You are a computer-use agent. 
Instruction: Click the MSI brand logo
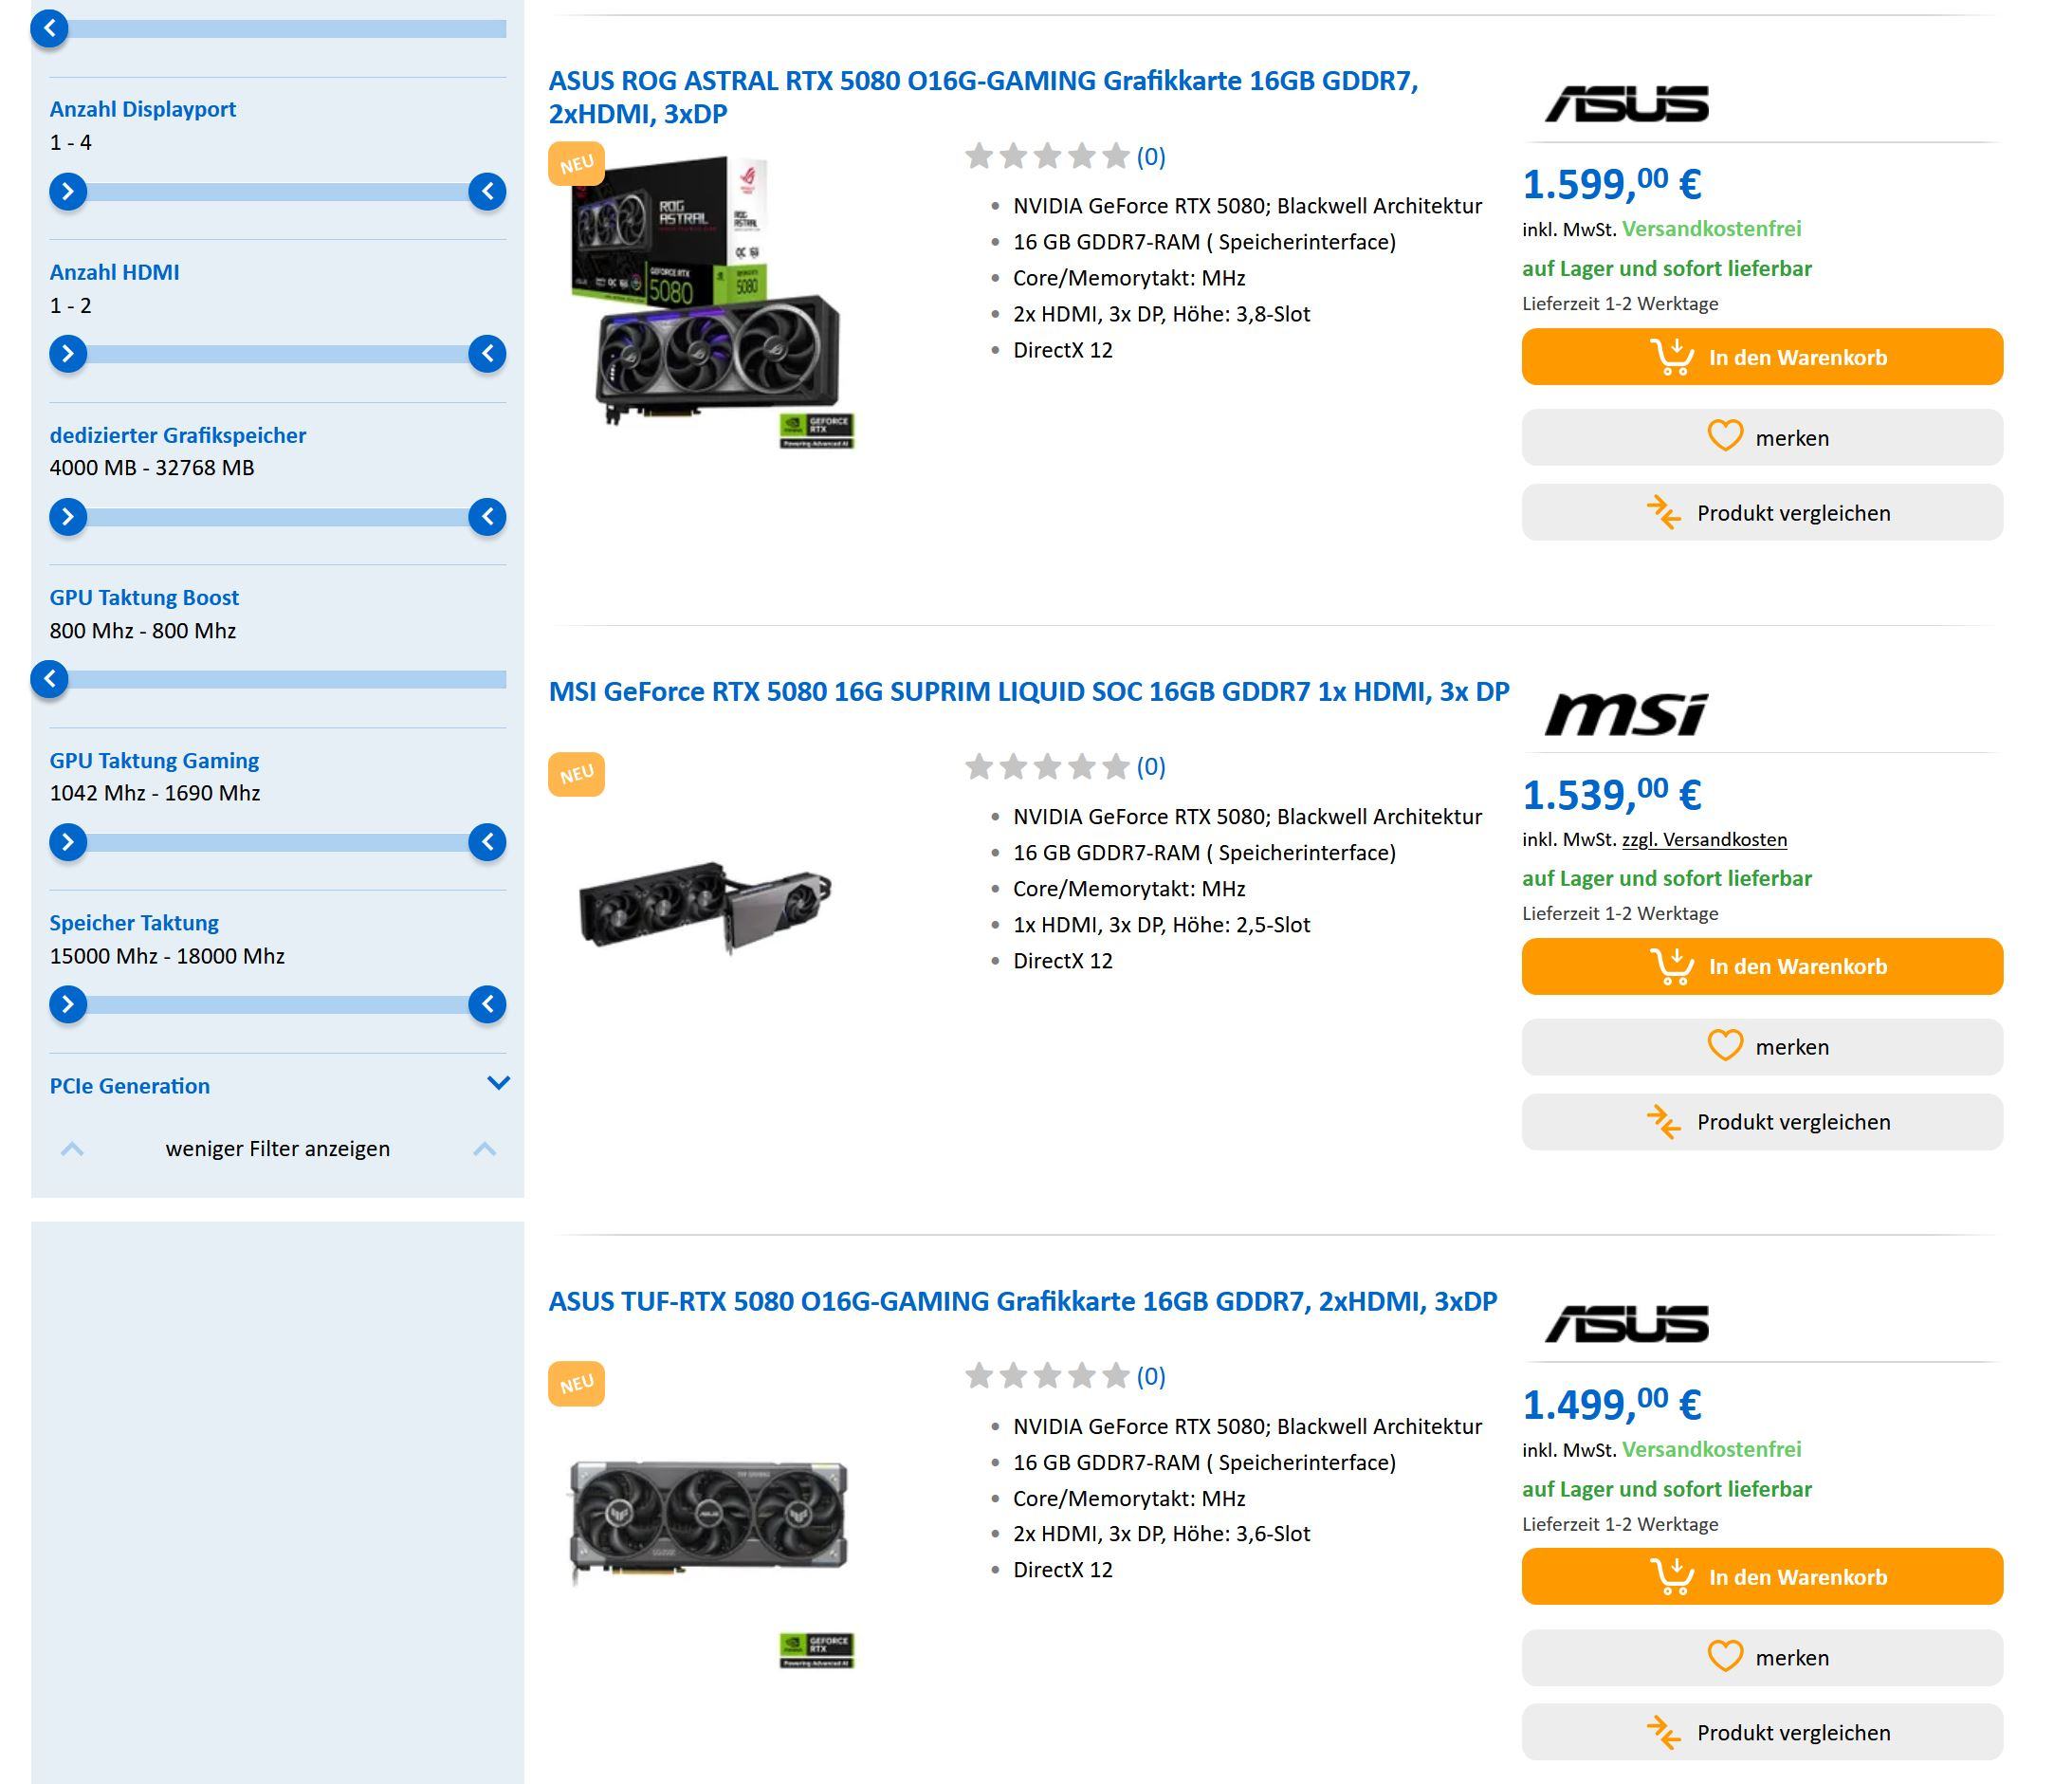click(1626, 714)
